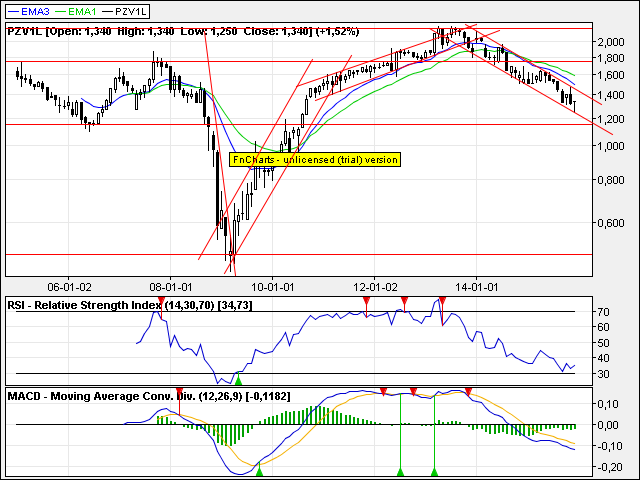Click the 1,200 price axis label

[x=611, y=119]
